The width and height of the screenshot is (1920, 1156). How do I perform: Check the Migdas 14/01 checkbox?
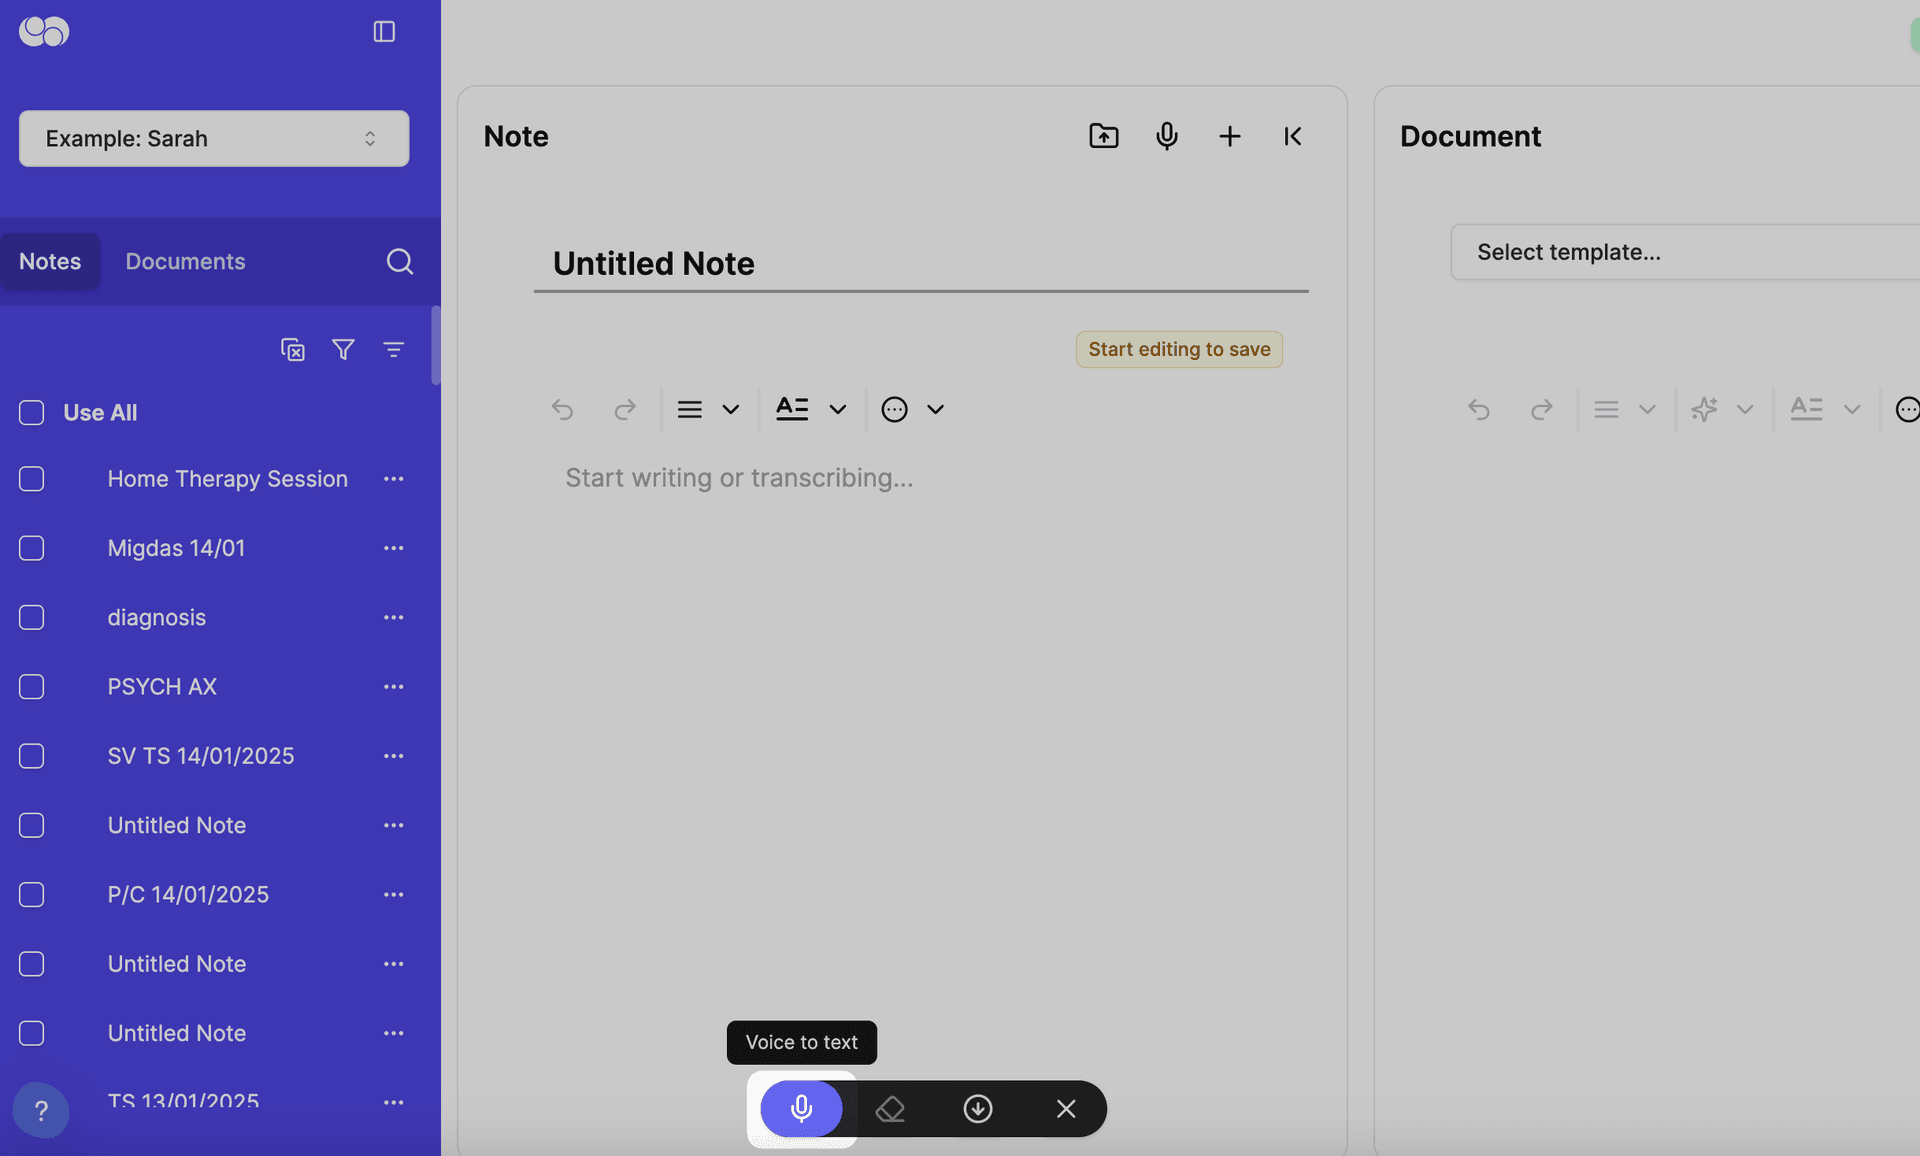click(32, 548)
